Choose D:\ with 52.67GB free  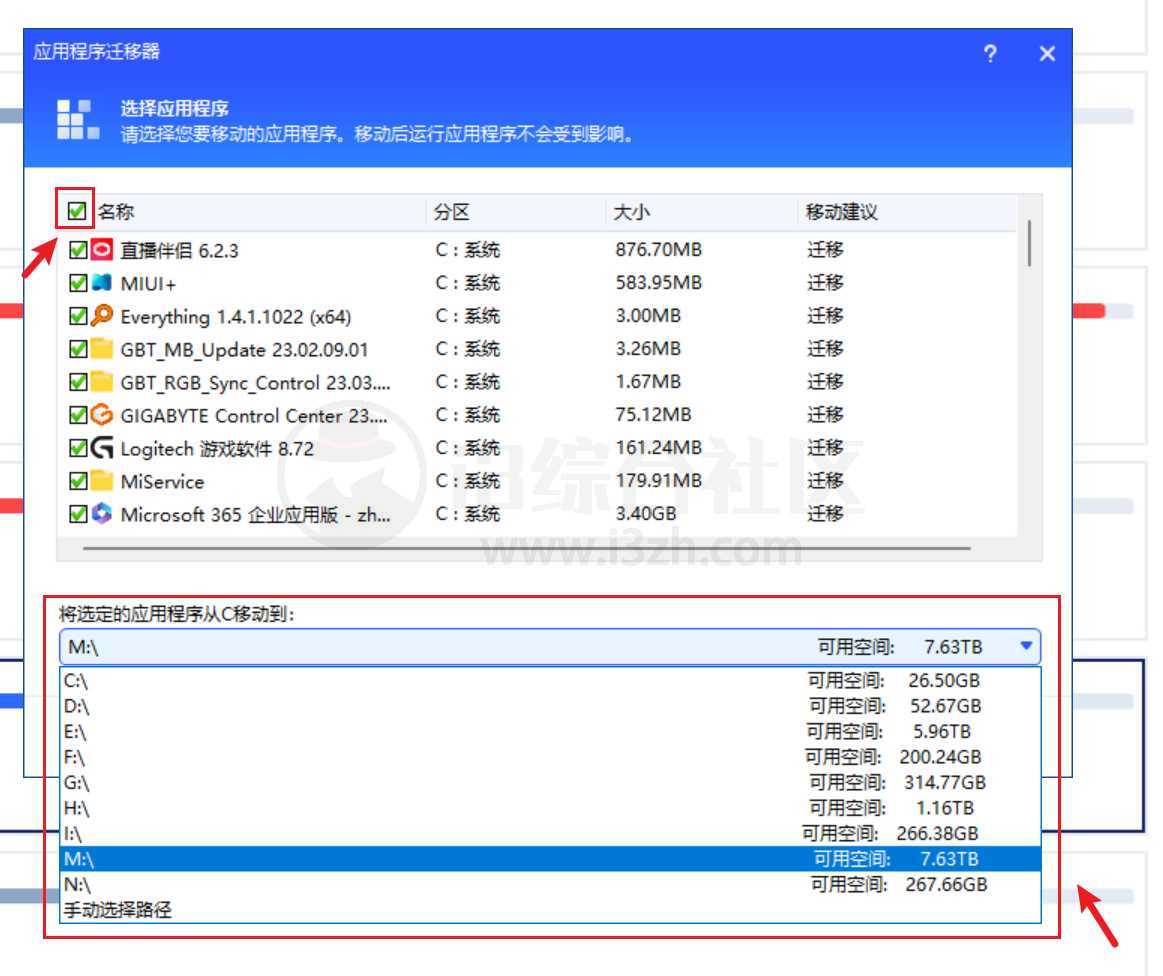[x=550, y=706]
